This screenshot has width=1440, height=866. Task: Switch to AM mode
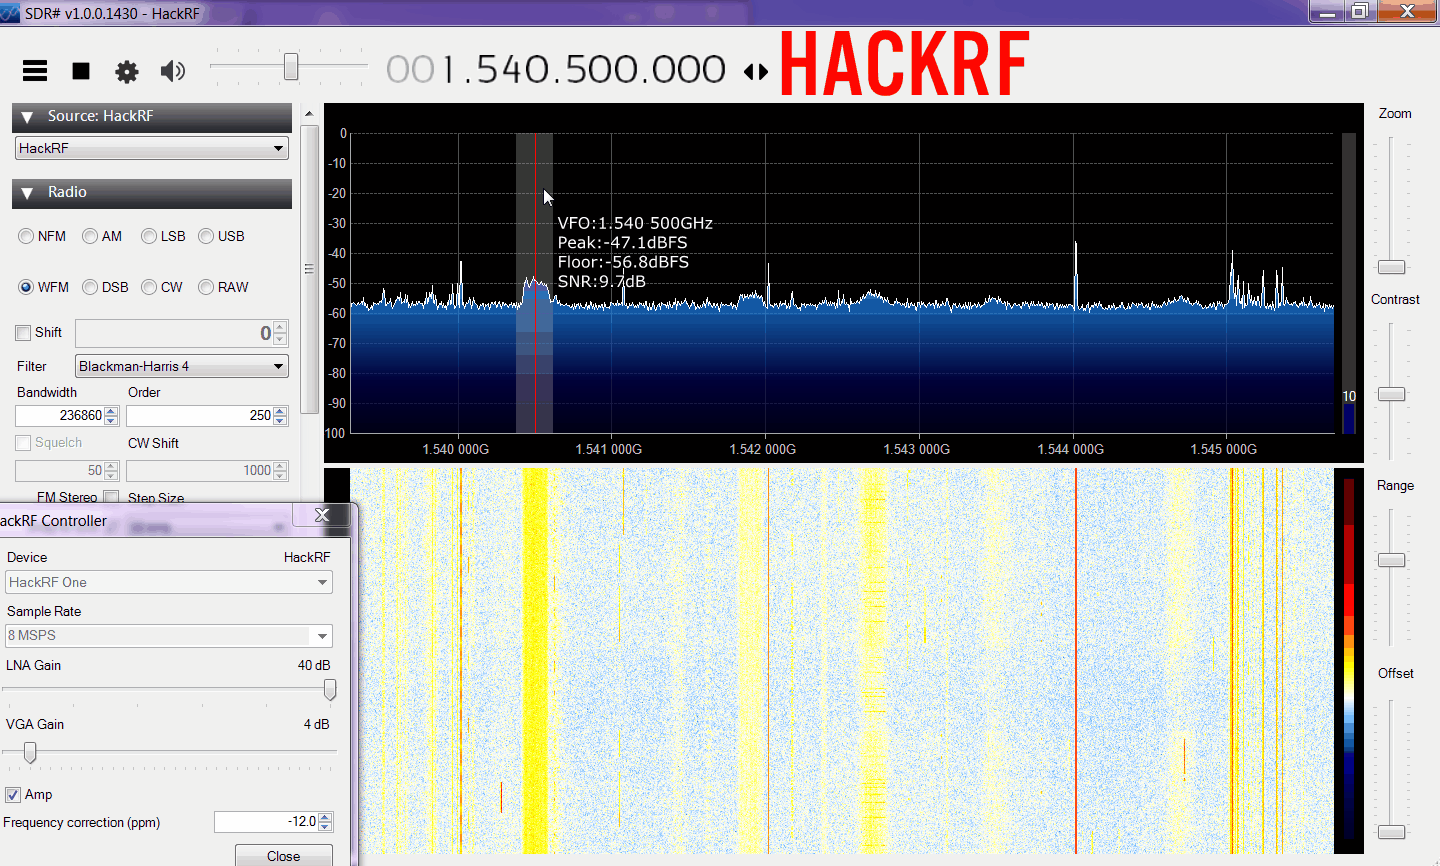[x=90, y=236]
